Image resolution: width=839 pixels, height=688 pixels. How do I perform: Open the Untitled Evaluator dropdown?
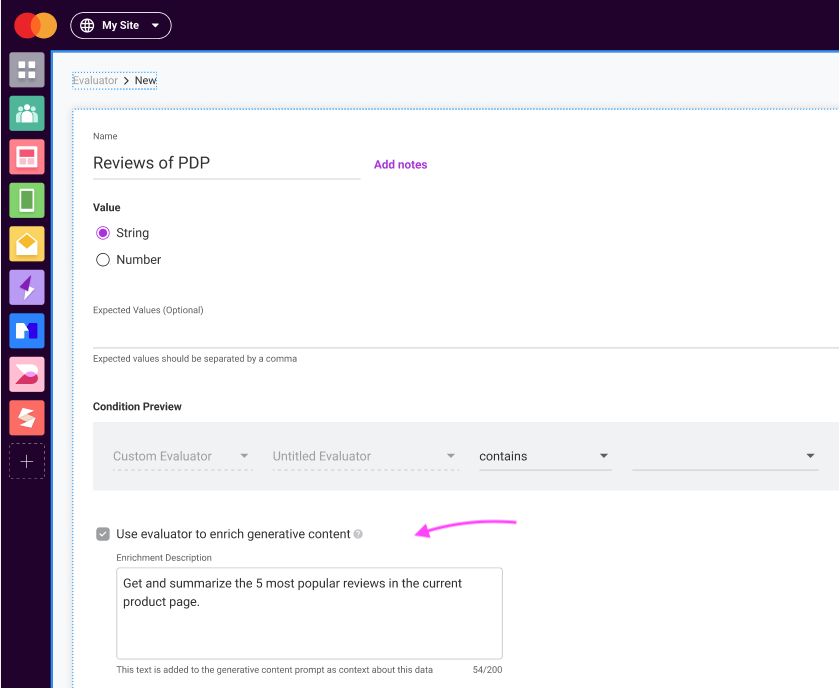coord(365,456)
